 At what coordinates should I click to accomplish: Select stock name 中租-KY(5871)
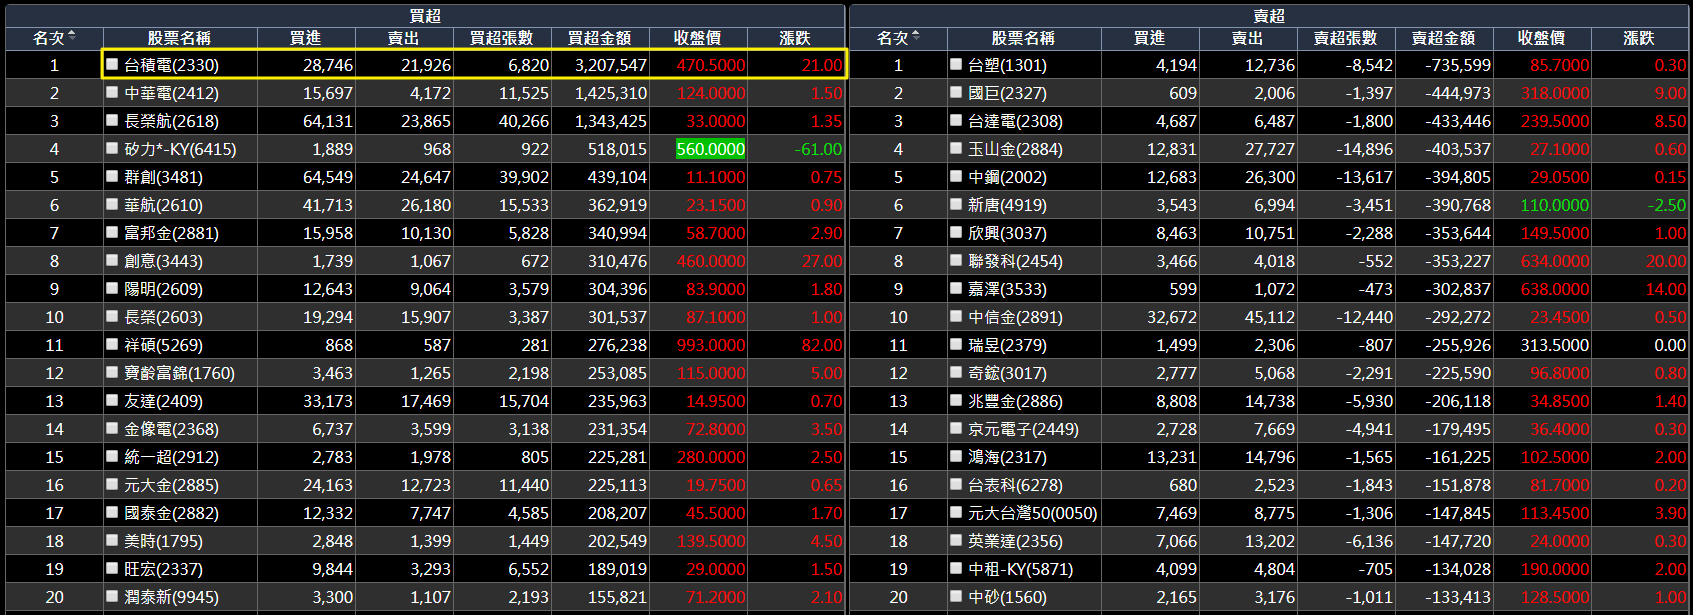[x=1020, y=569]
